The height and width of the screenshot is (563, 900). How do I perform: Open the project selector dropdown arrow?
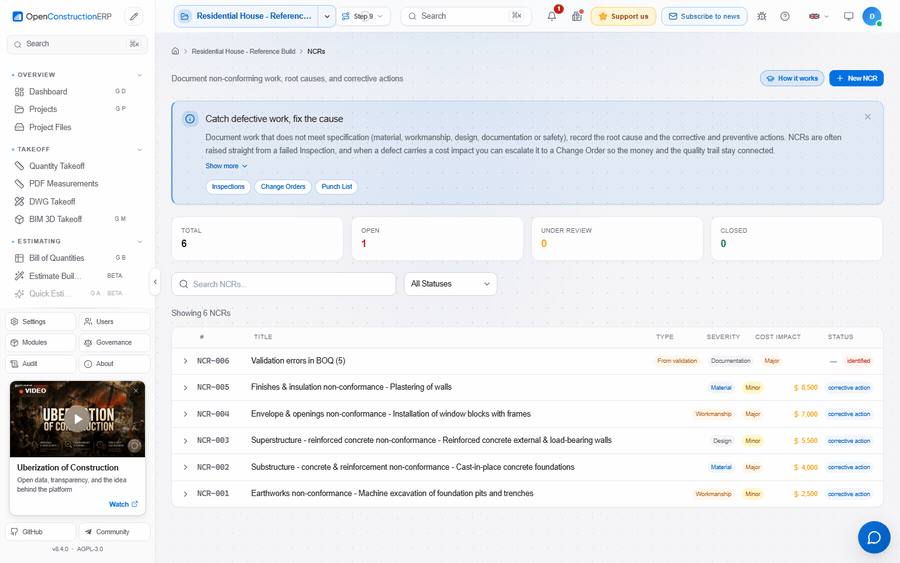pos(327,17)
